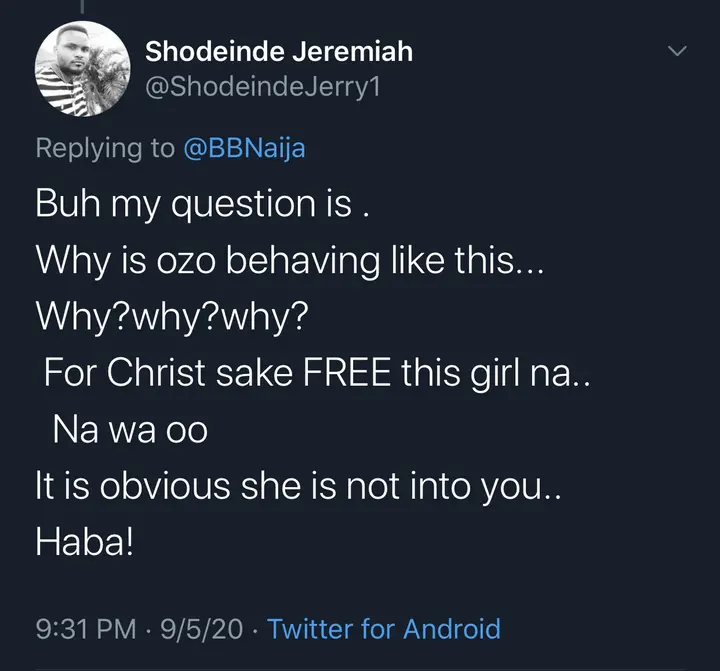Click the line "Why is ozo behaving like this..."
720x671 pixels.
tap(290, 261)
